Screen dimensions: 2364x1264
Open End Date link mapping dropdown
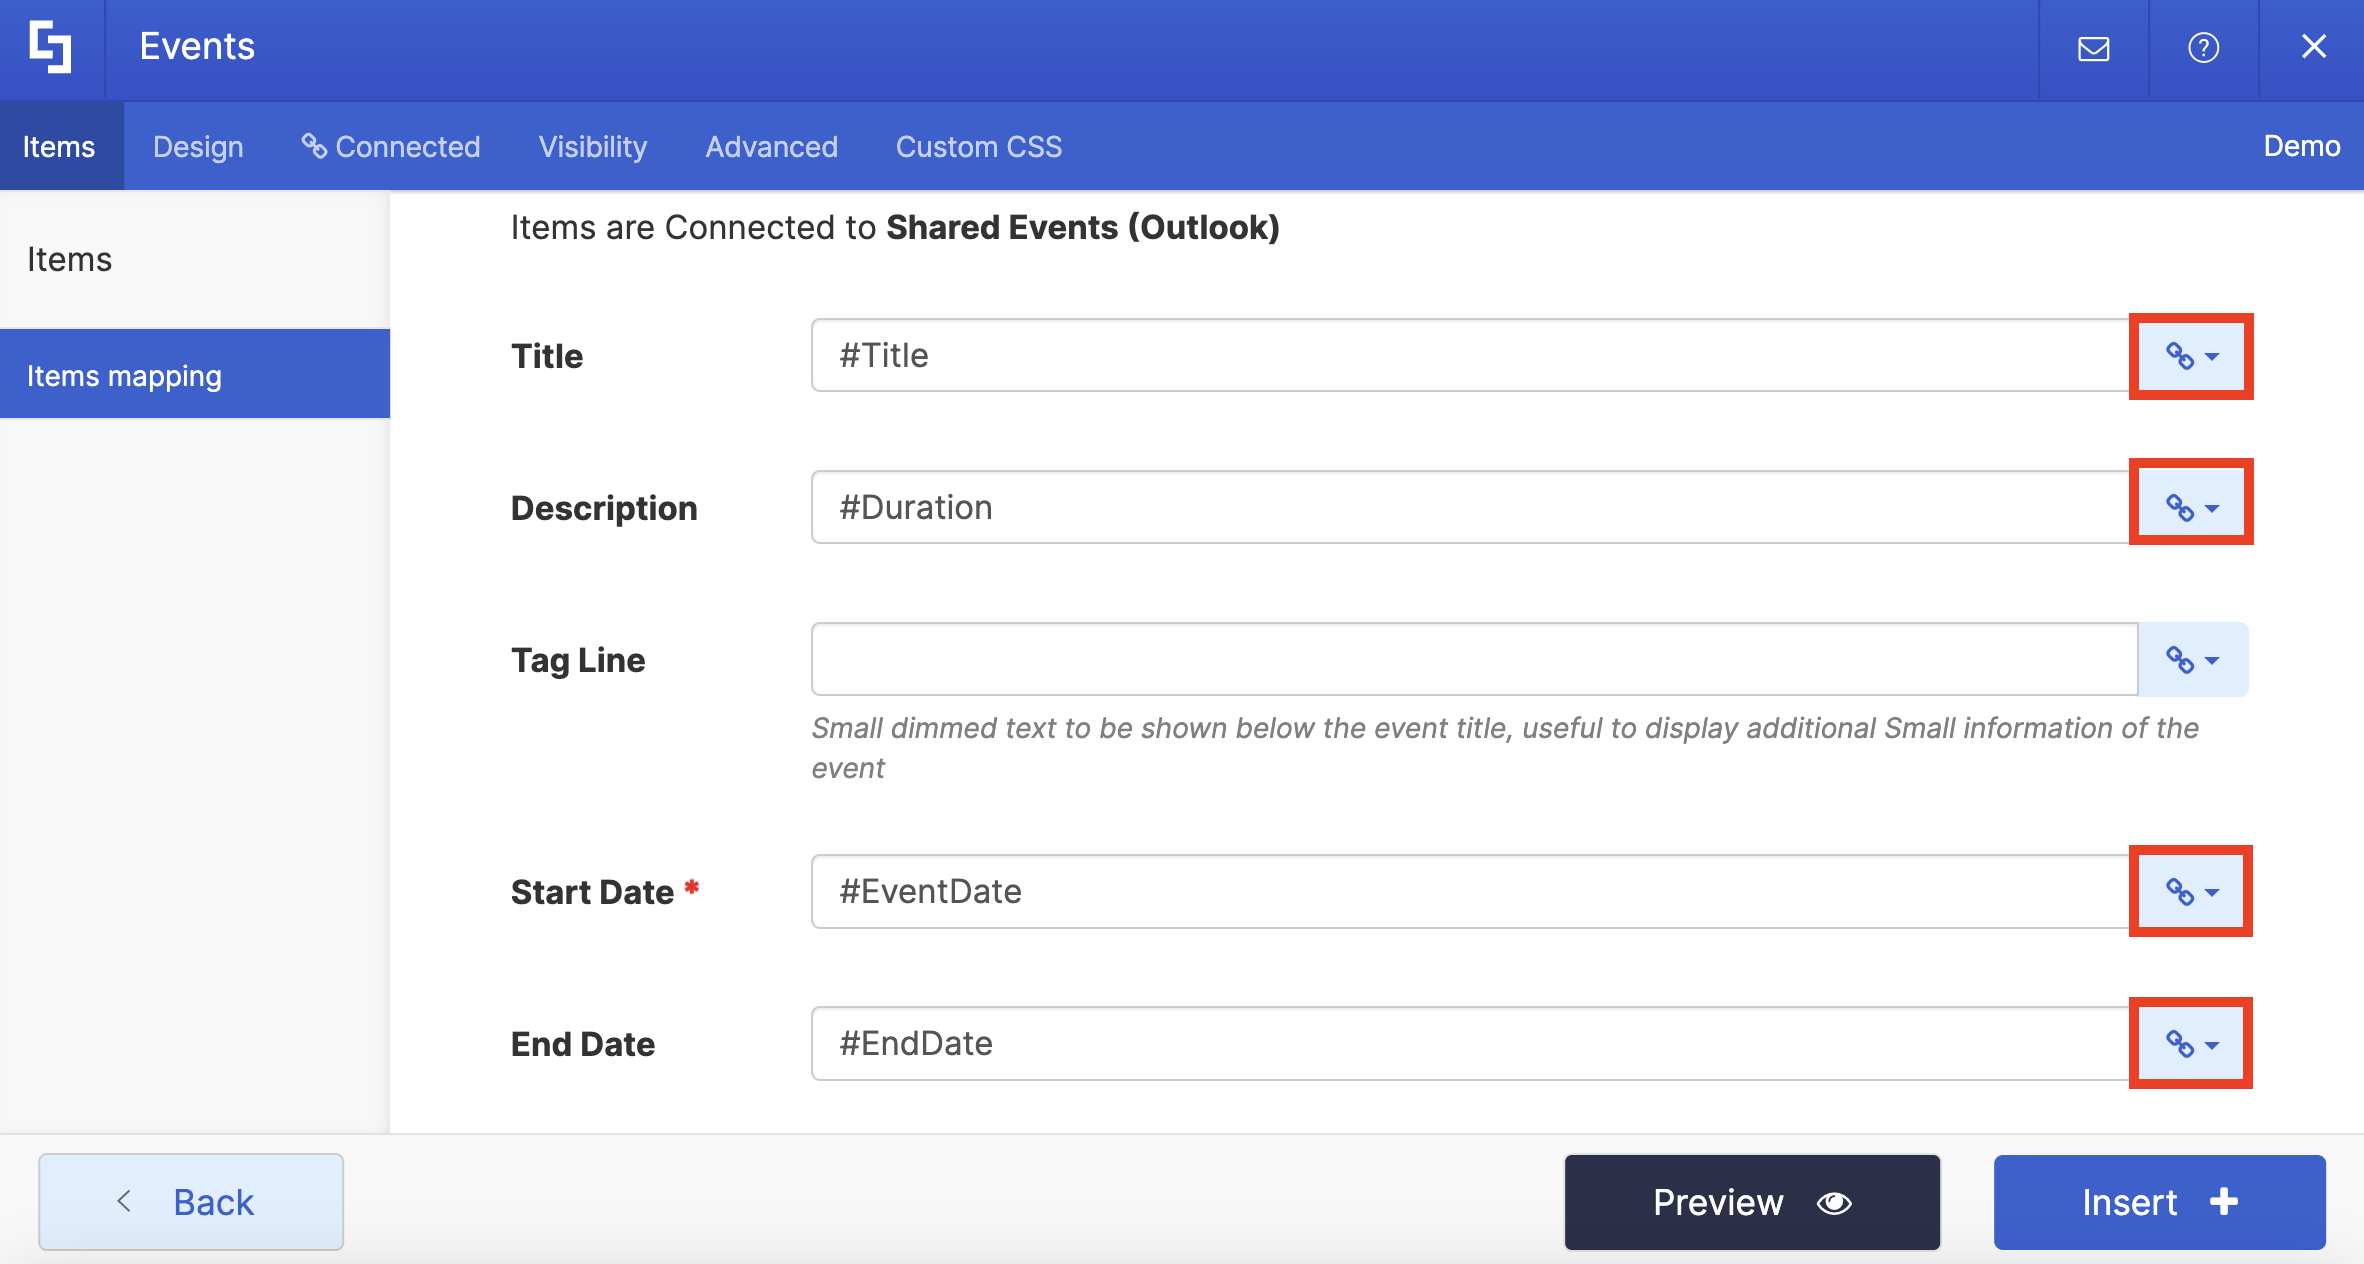tap(2191, 1044)
